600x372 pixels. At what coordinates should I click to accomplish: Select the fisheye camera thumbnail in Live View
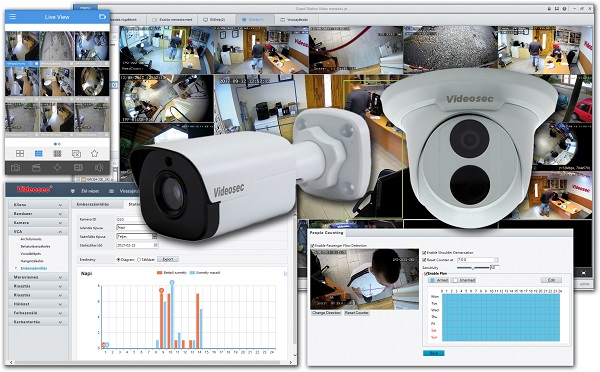pos(92,82)
